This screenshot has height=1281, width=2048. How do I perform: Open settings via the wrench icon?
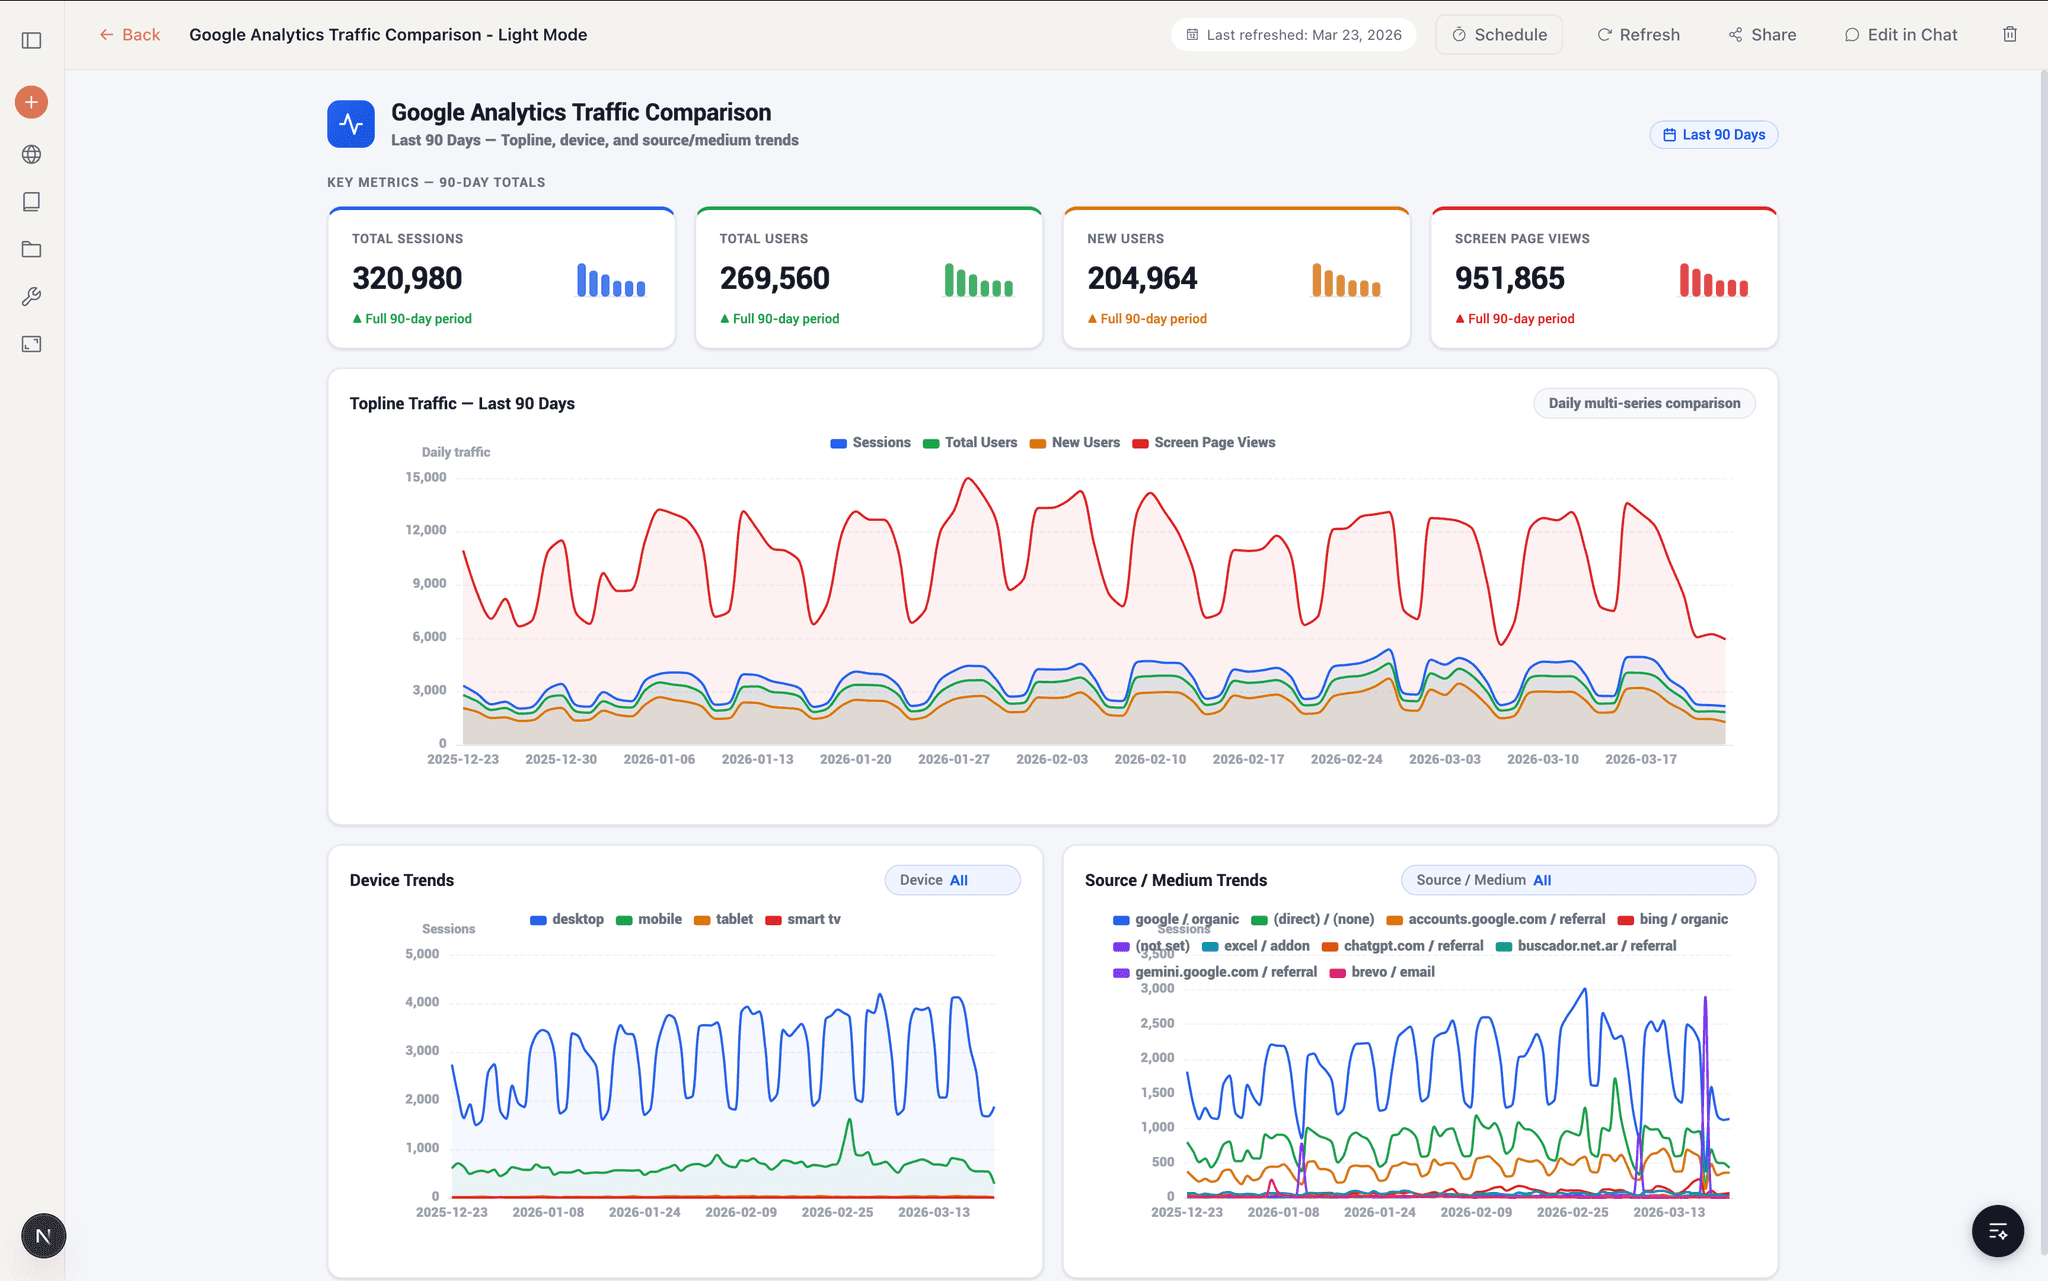pos(31,296)
